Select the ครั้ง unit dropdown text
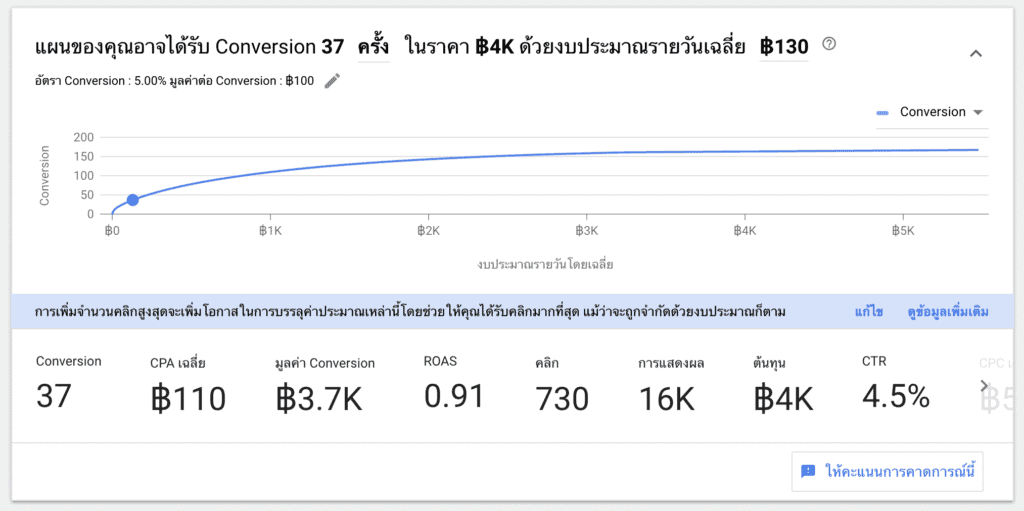 (x=373, y=46)
